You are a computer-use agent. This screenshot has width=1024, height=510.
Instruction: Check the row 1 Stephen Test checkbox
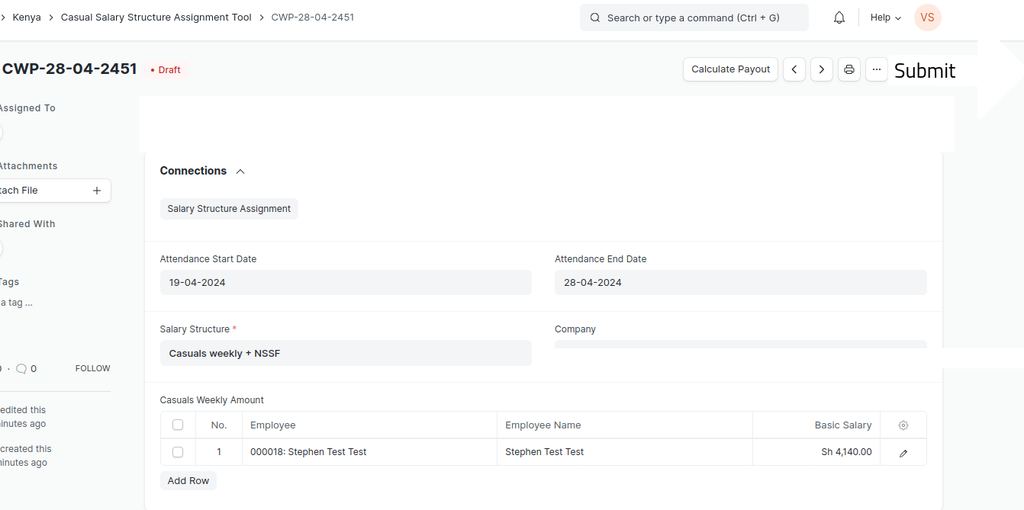pos(178,452)
